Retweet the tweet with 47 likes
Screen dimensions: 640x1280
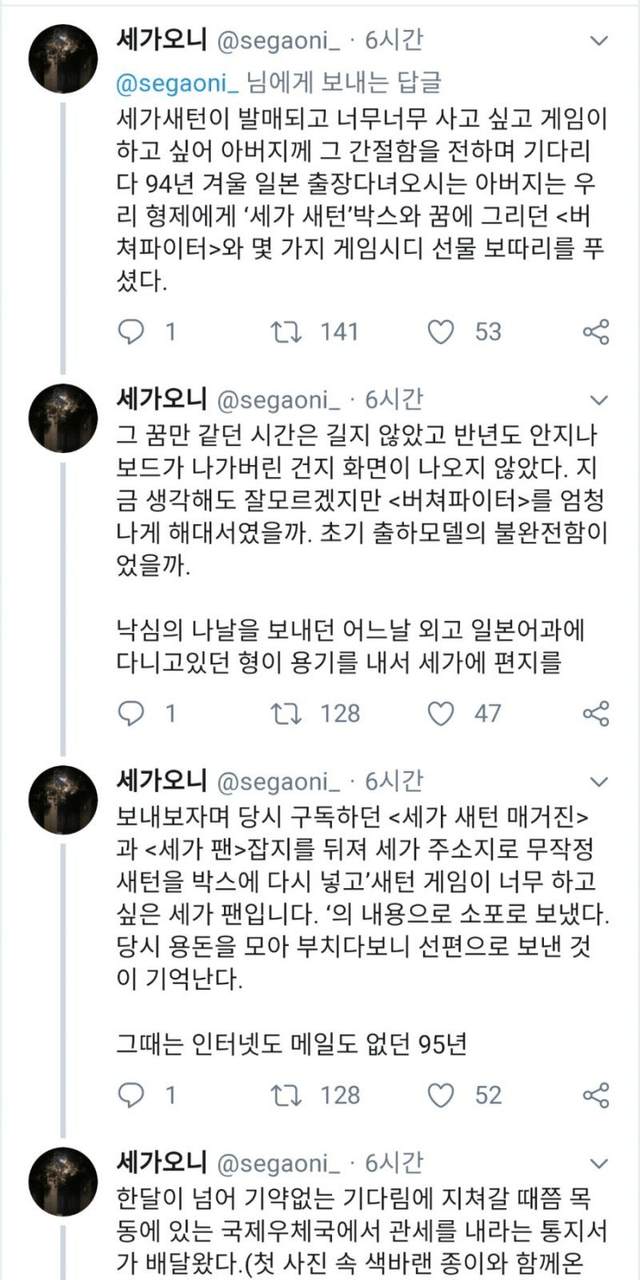tap(287, 713)
